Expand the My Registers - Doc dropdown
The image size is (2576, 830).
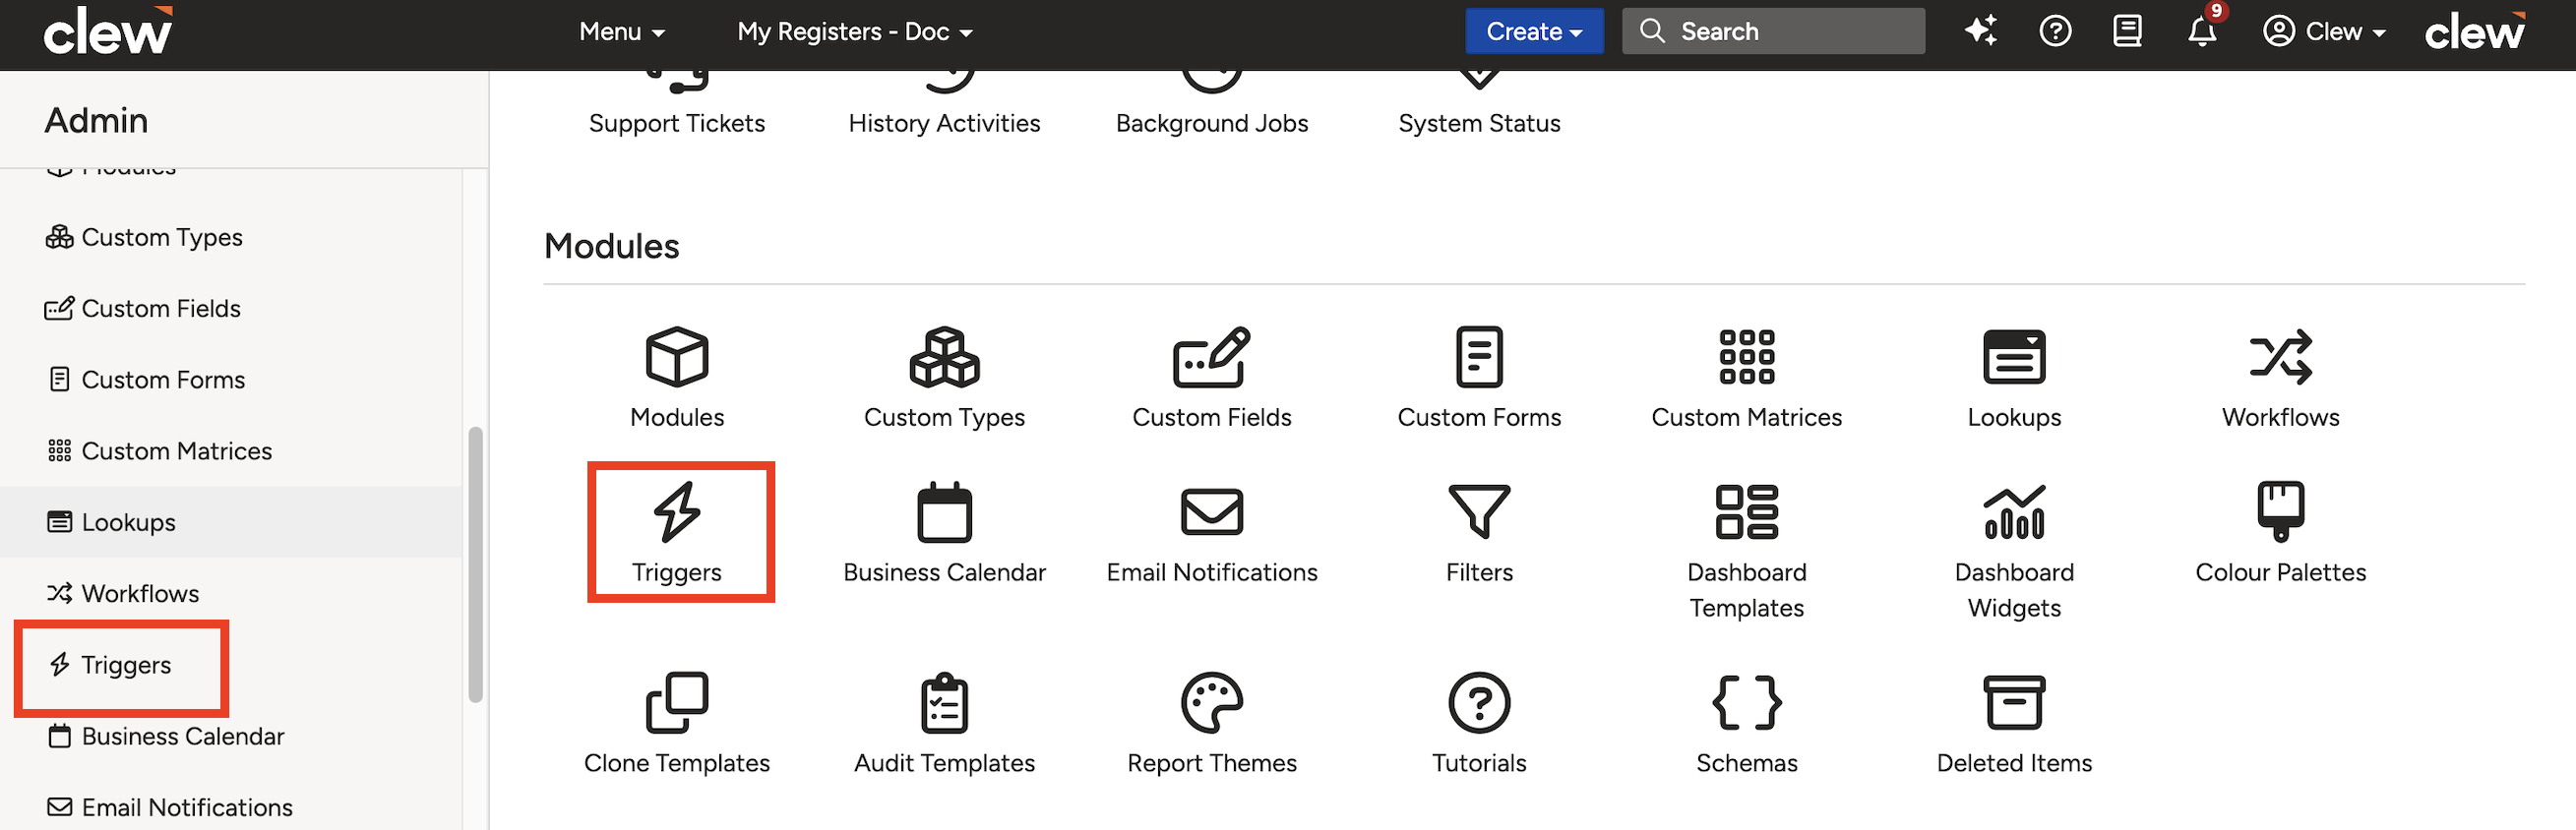(854, 32)
